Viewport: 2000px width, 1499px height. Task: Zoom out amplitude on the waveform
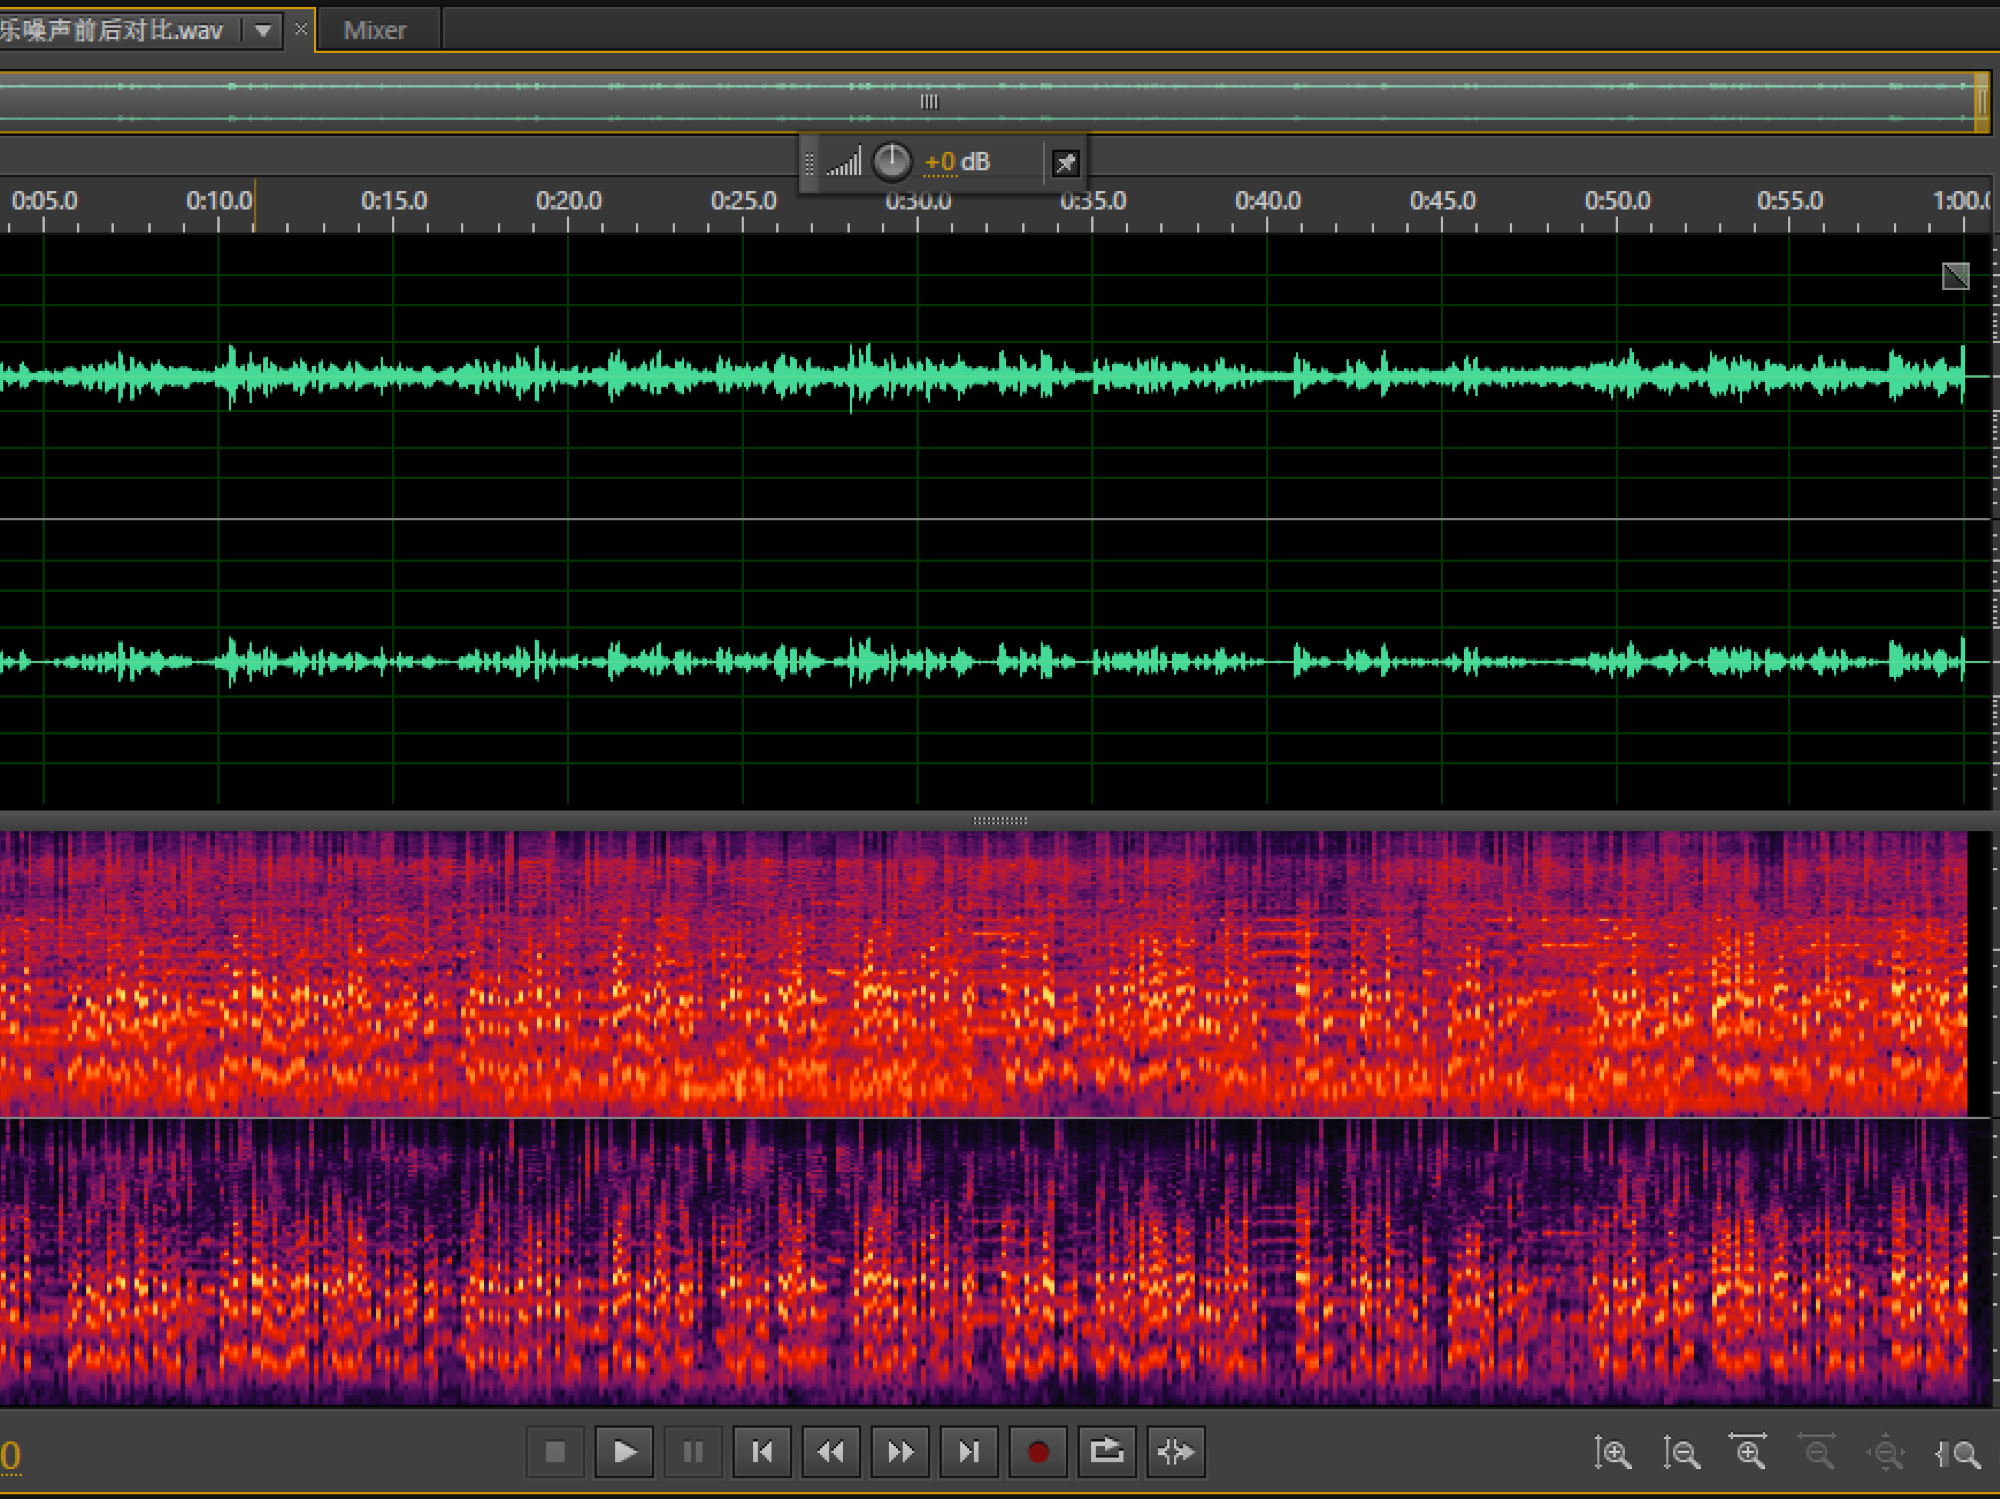click(x=1681, y=1453)
